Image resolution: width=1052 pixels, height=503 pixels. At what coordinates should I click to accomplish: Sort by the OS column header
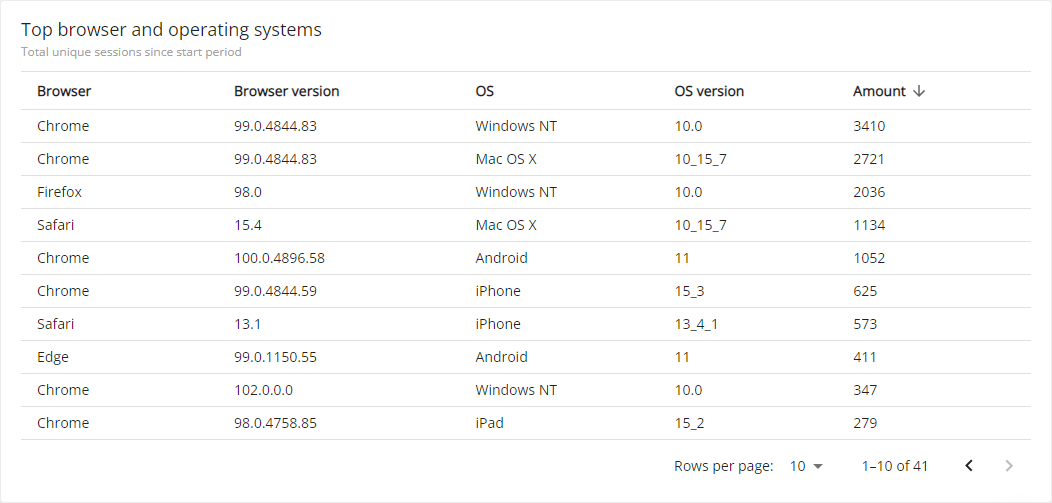[484, 91]
